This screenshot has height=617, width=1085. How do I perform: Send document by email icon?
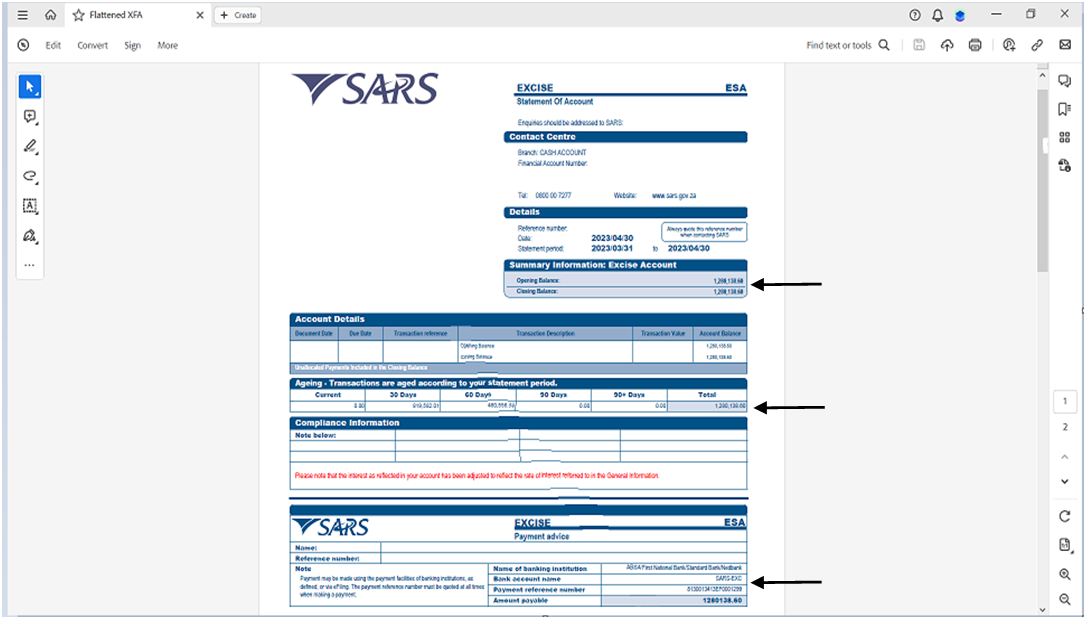tap(1065, 45)
